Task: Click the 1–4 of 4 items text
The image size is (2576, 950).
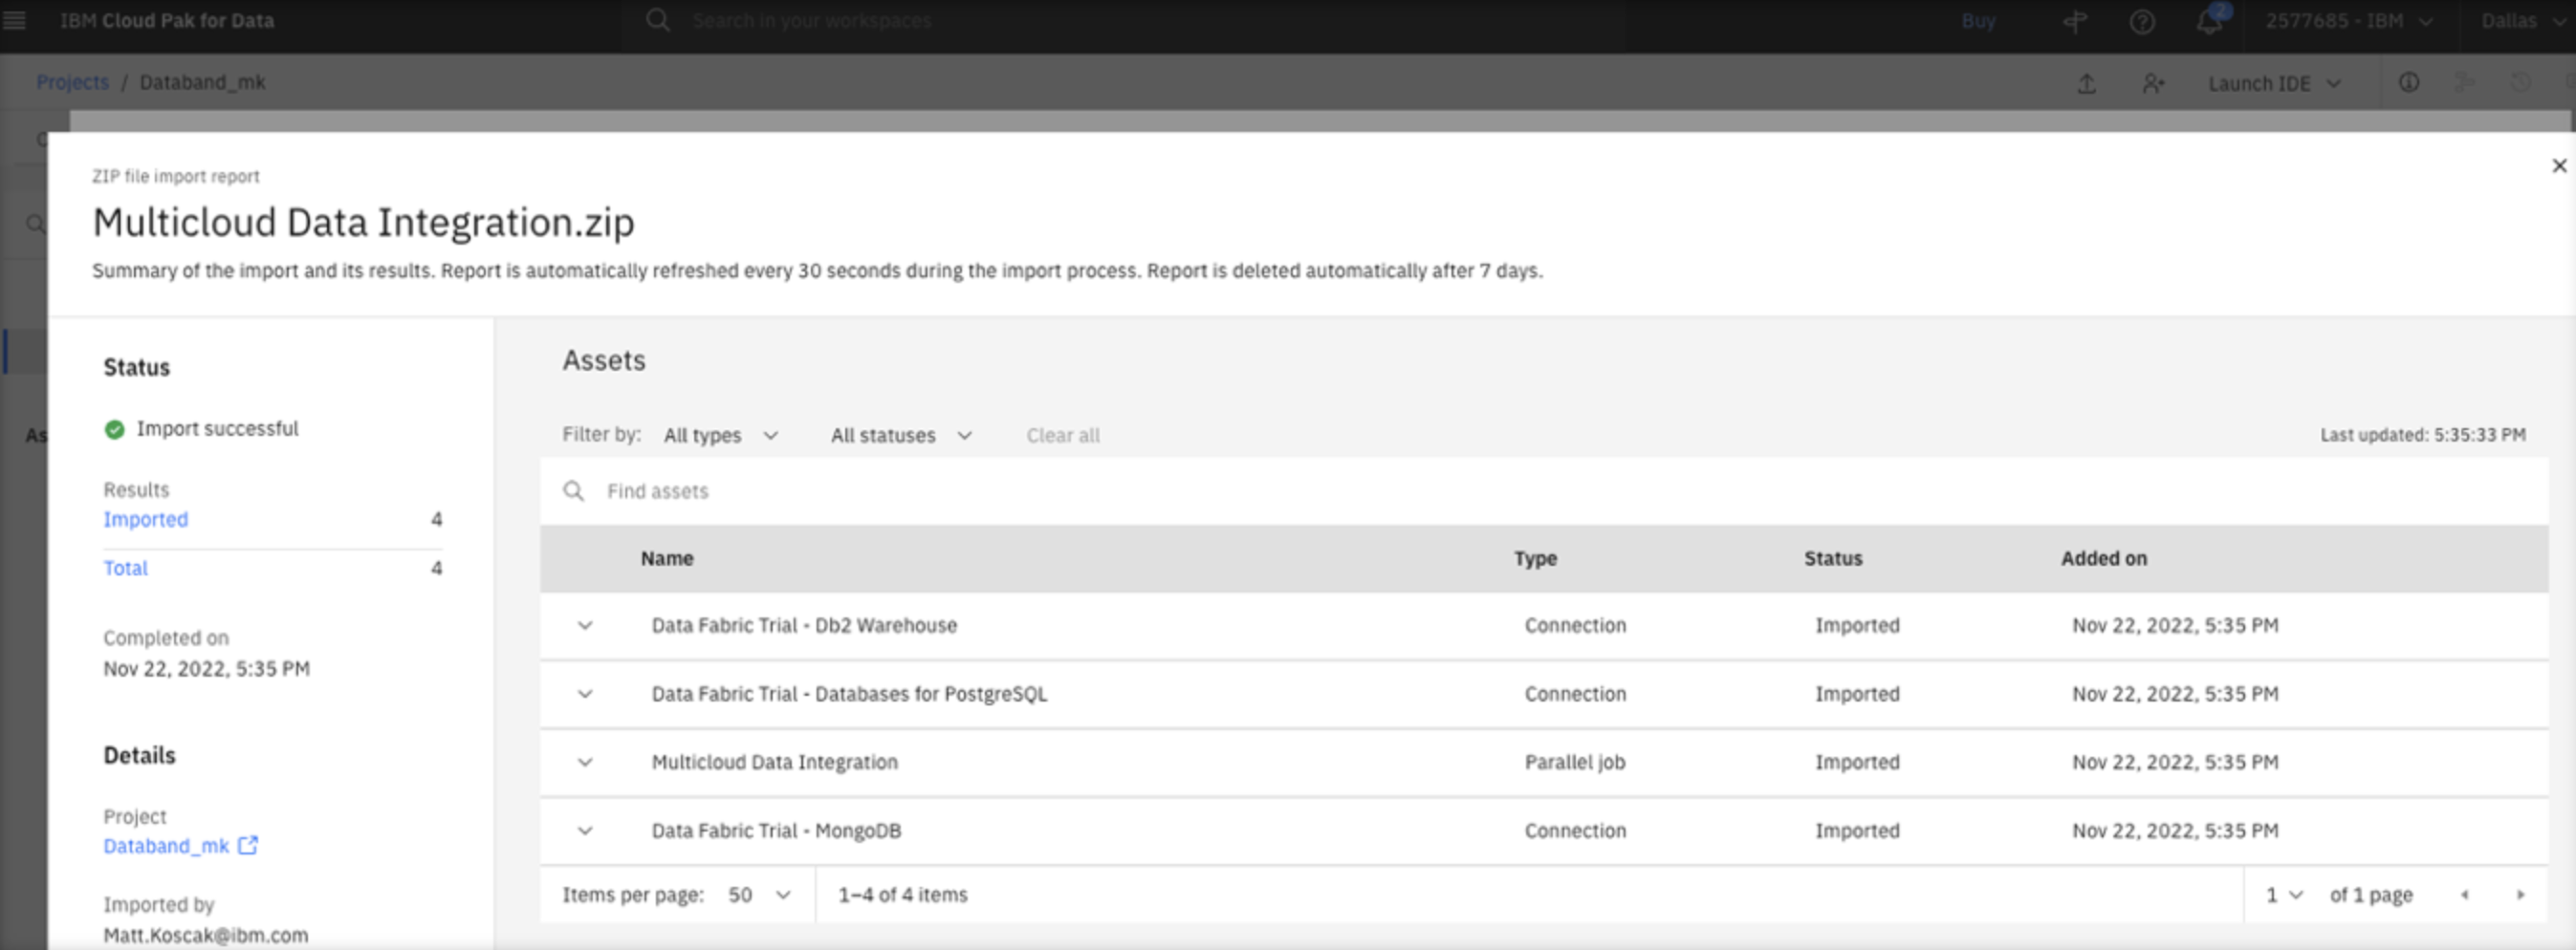Action: point(902,895)
